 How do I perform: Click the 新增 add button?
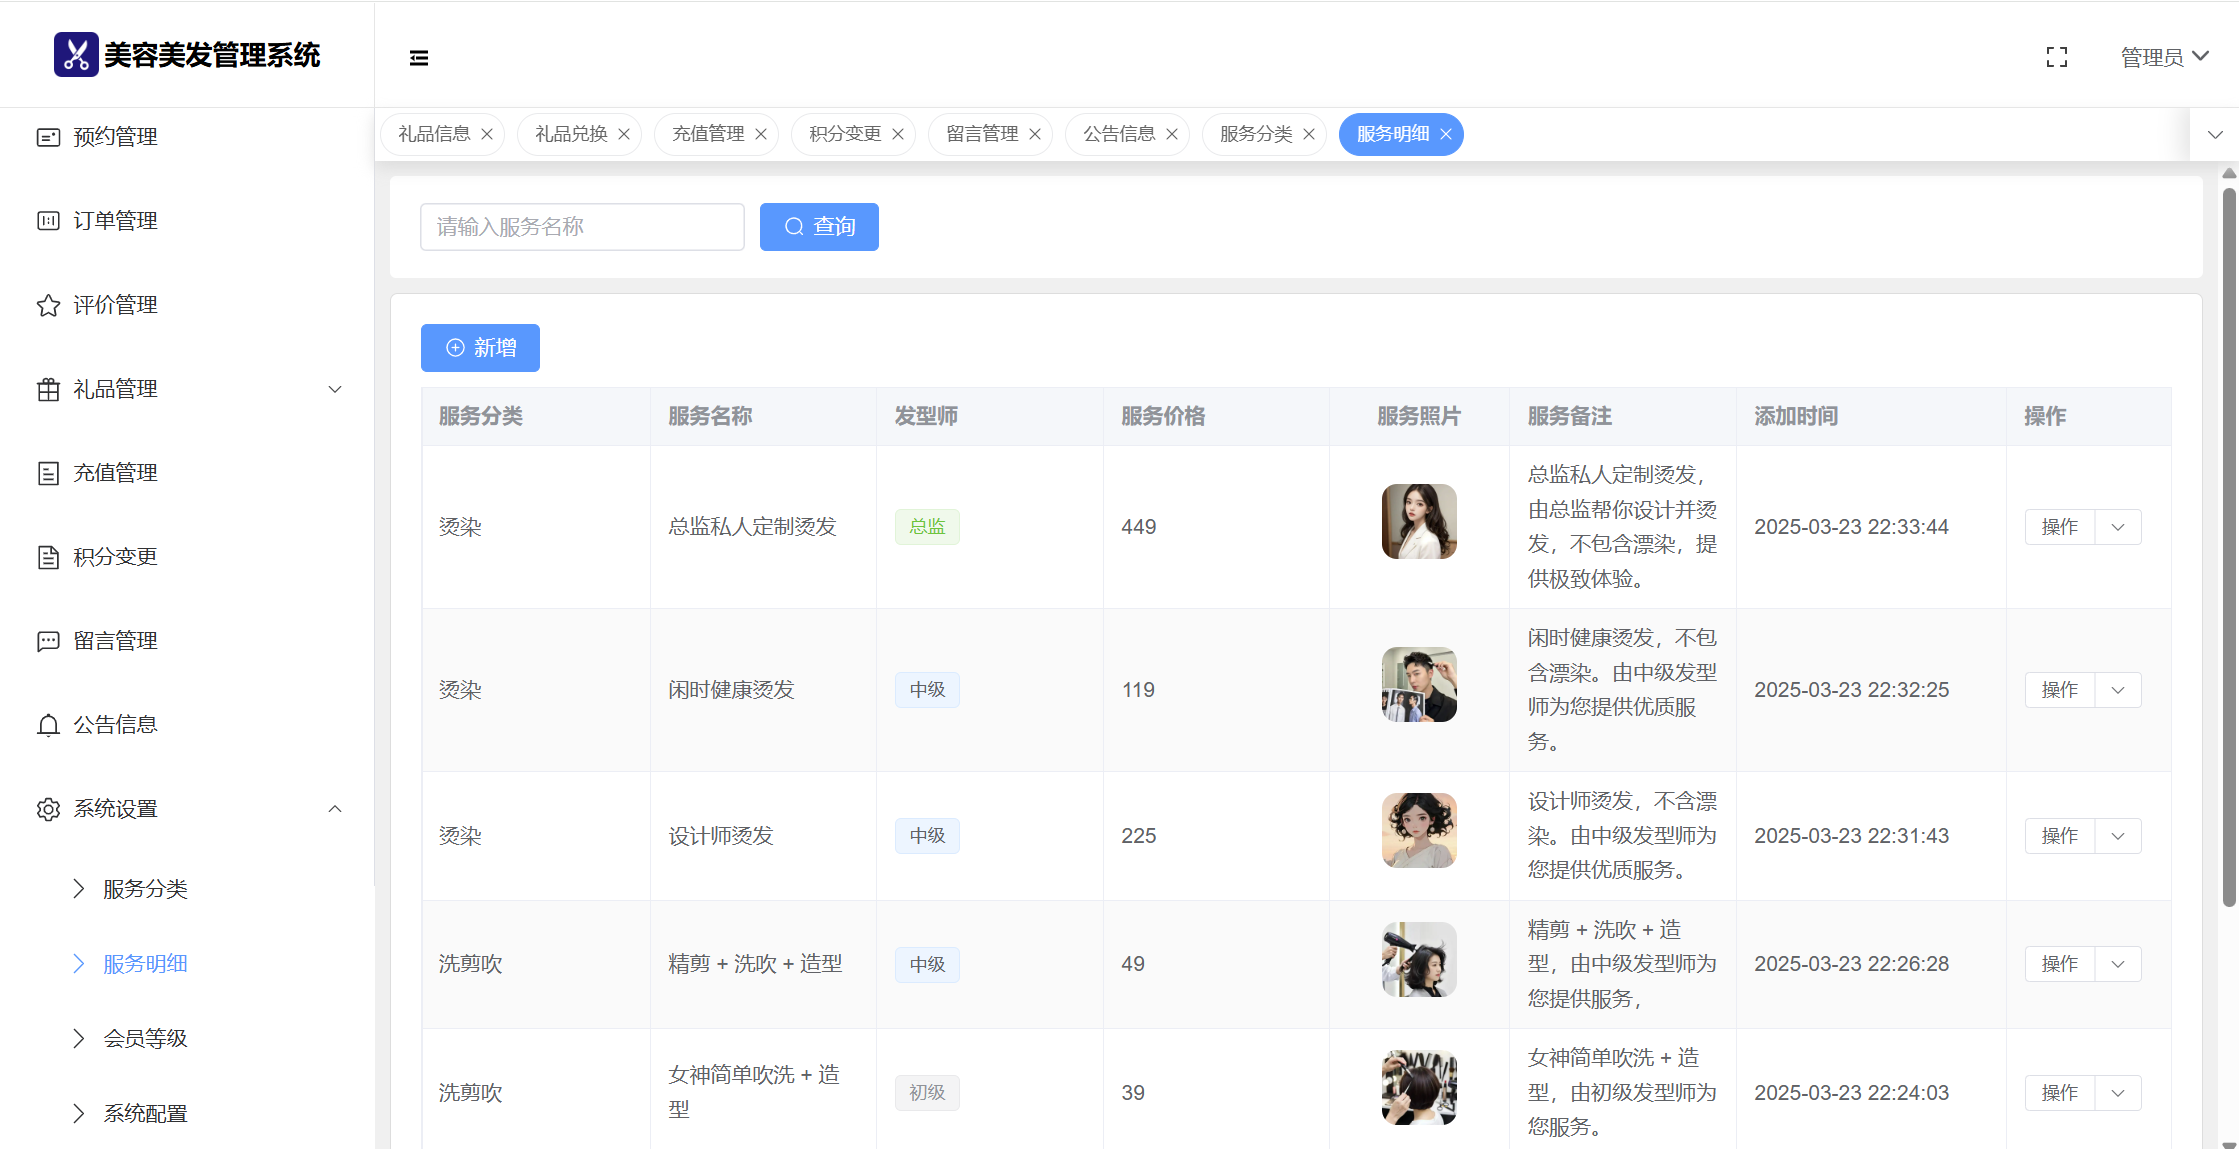pos(480,348)
